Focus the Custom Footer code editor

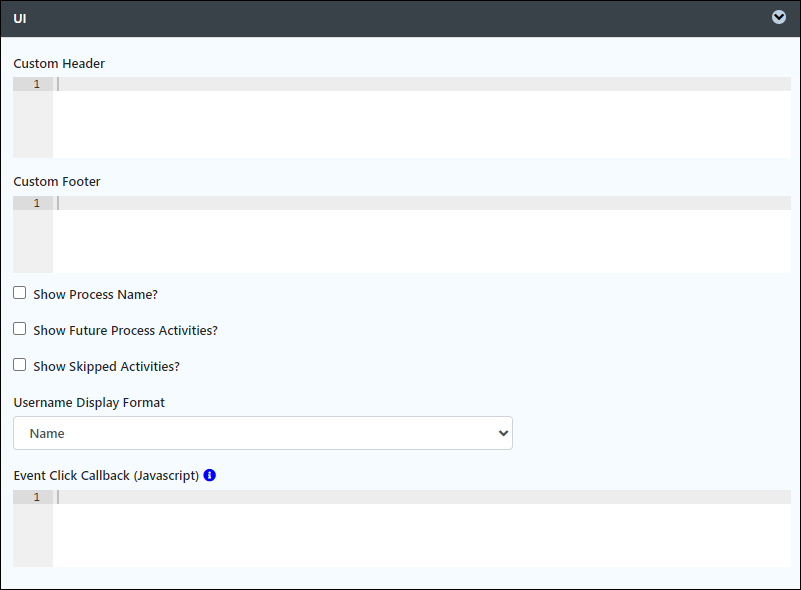pyautogui.click(x=421, y=234)
